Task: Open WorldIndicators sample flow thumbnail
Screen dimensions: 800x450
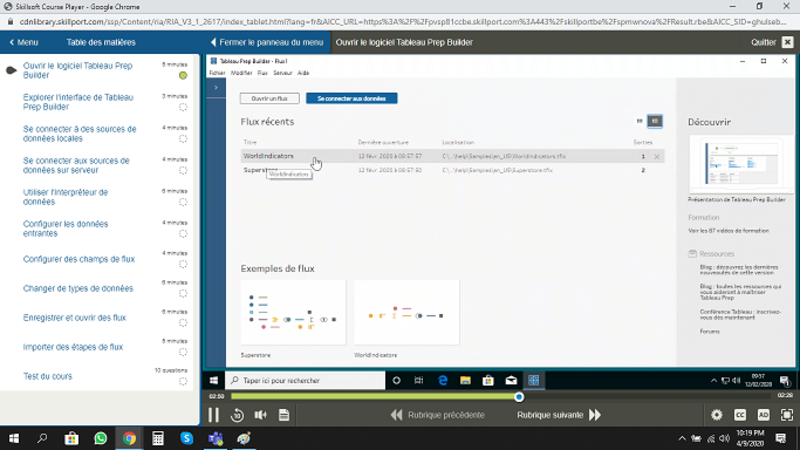Action: (407, 312)
